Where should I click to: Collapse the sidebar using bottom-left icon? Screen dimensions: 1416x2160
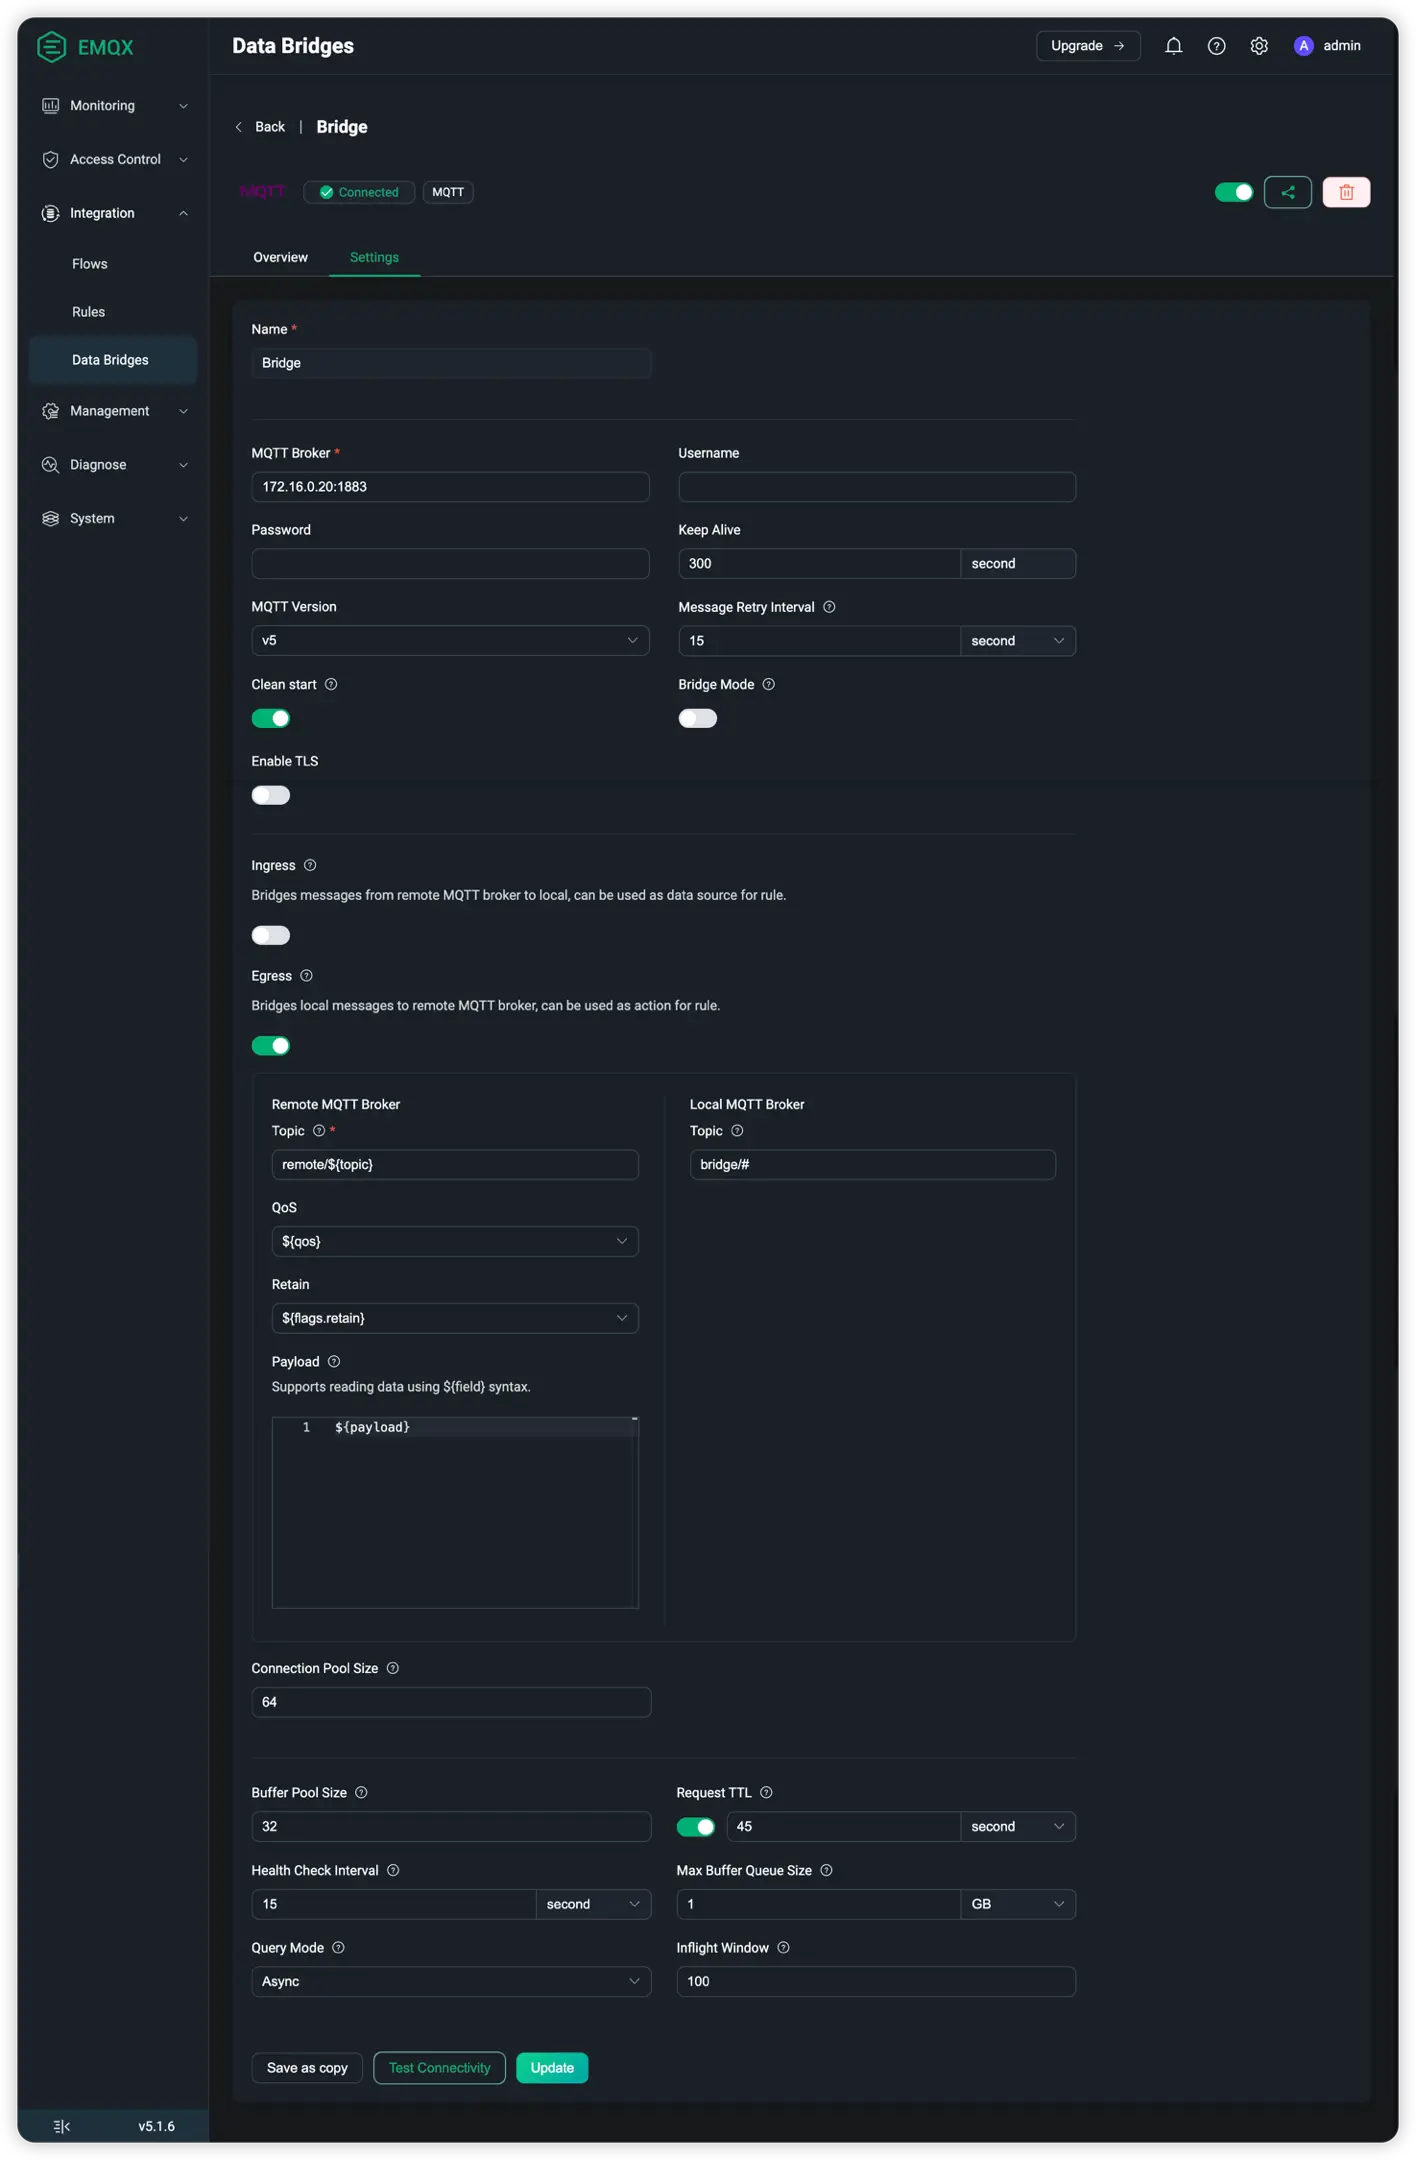pyautogui.click(x=62, y=2126)
